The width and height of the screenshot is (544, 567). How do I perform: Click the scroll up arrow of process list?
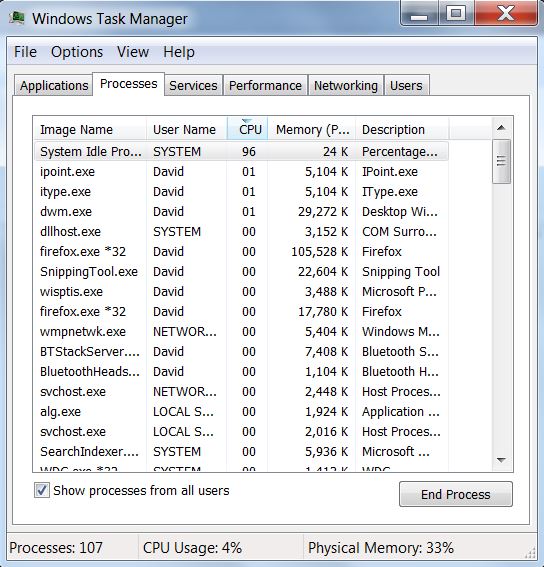pos(501,128)
